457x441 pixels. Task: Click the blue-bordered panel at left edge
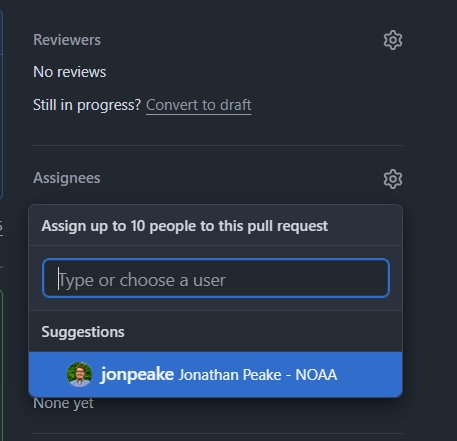(x=1, y=104)
